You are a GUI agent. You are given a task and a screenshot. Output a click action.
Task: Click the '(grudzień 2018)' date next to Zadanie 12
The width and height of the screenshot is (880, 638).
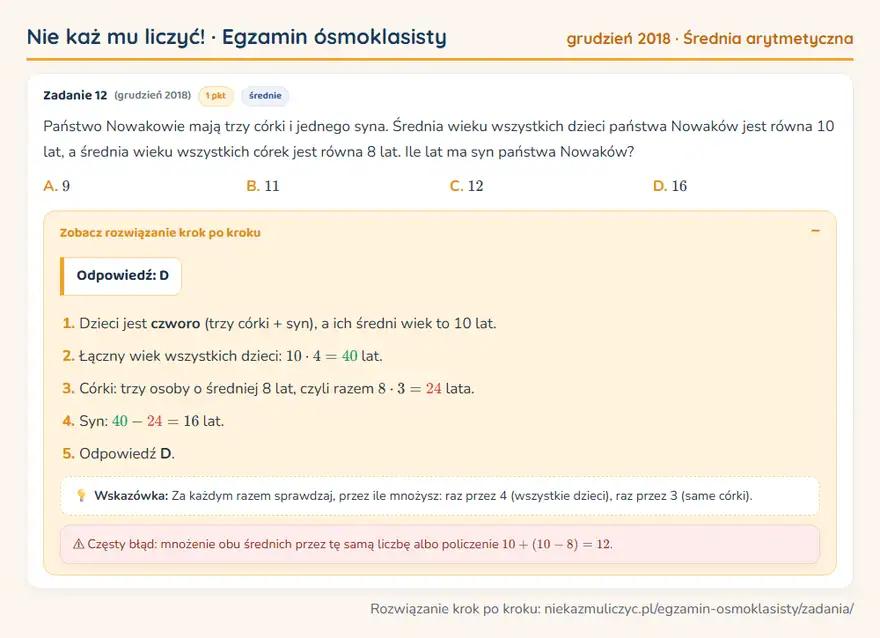pyautogui.click(x=153, y=95)
